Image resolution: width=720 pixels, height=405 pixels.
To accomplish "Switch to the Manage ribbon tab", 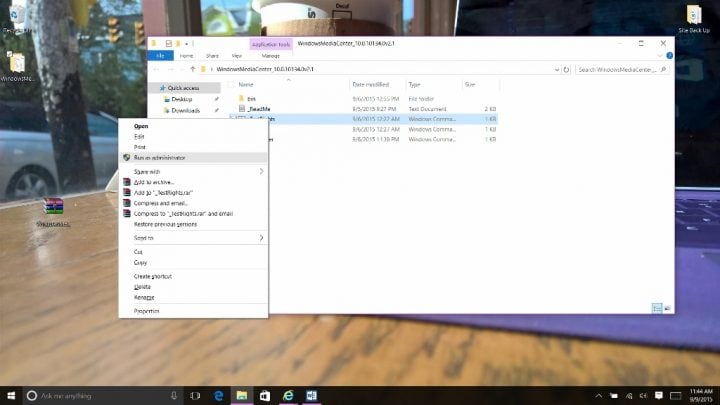I will click(x=270, y=56).
